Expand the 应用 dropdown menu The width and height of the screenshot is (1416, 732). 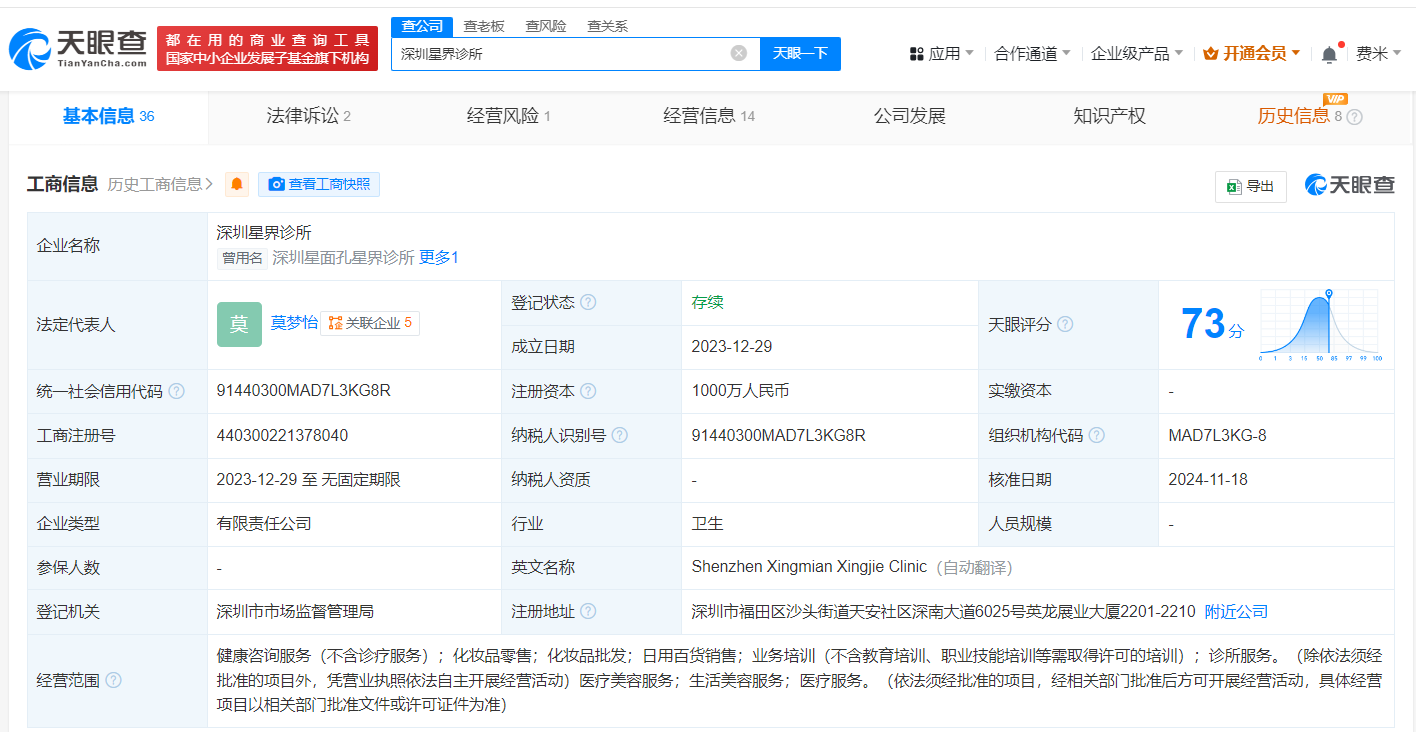point(941,54)
